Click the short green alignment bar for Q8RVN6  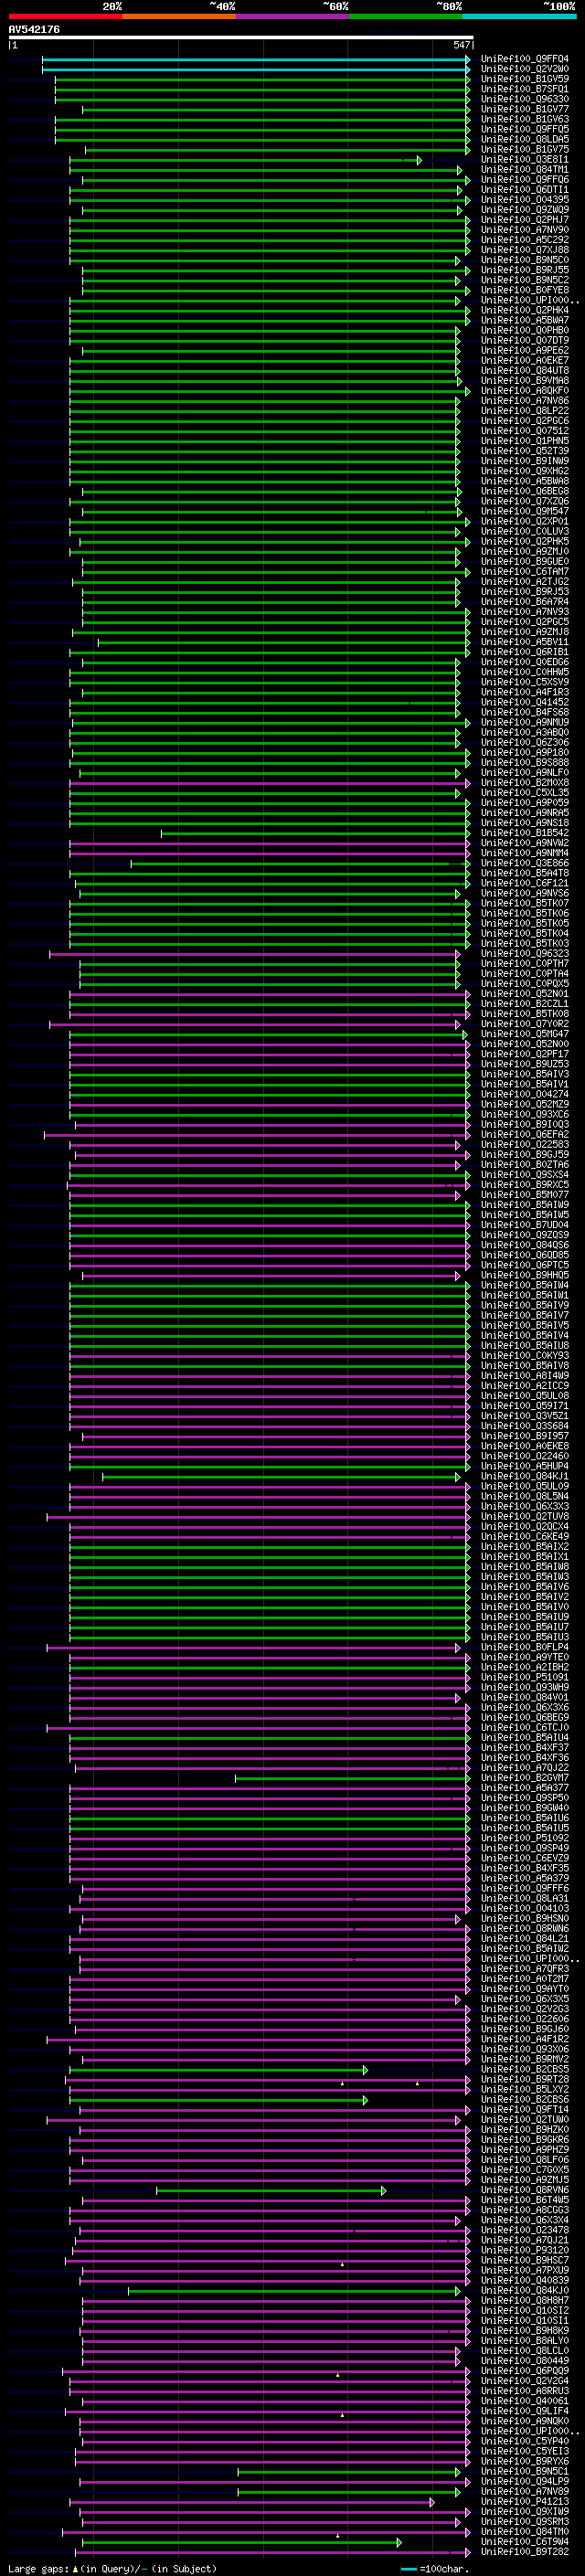271,2191
